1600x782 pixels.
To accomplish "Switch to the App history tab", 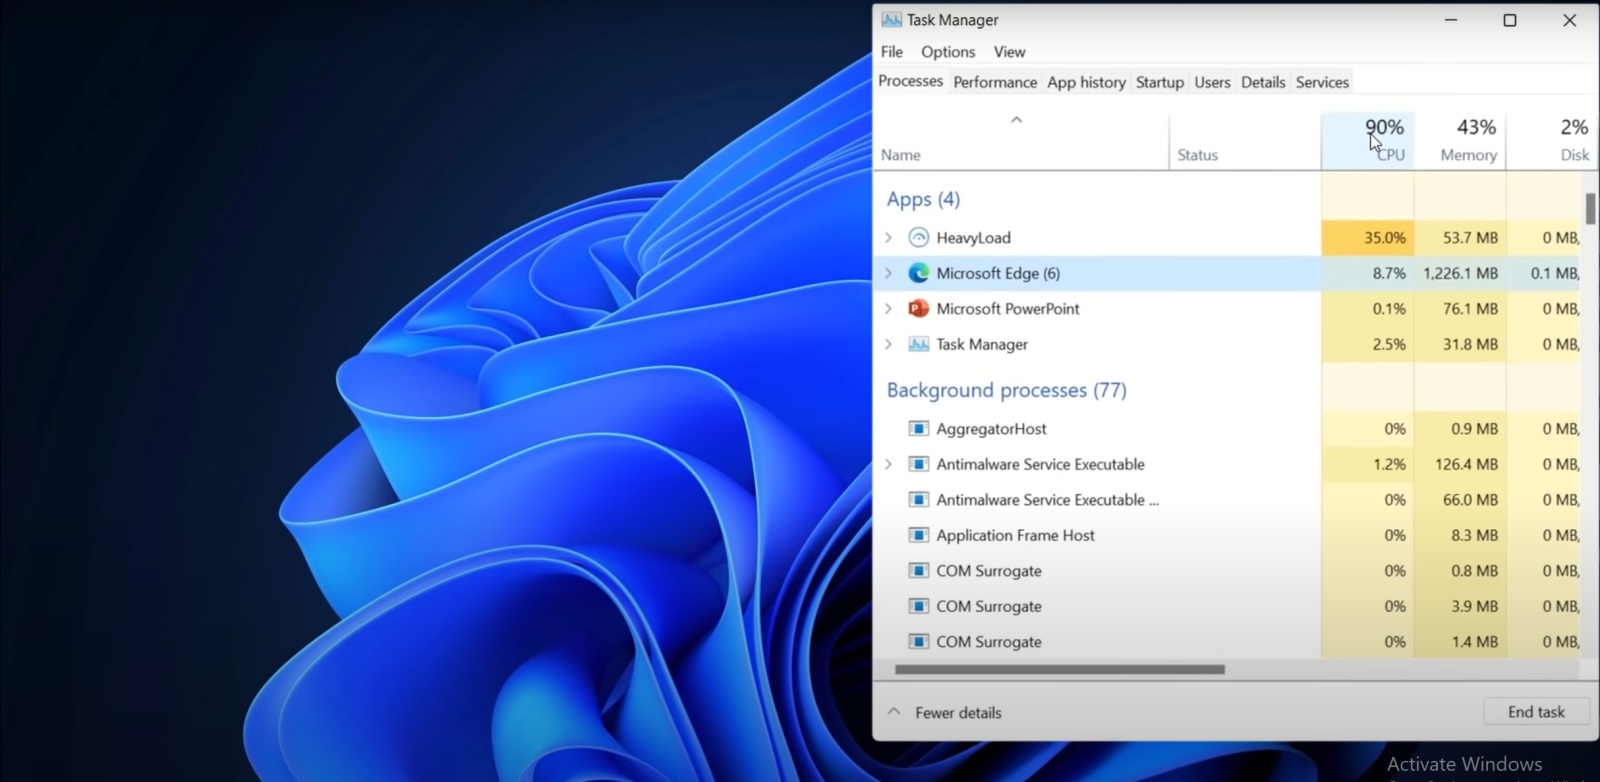I will 1086,82.
